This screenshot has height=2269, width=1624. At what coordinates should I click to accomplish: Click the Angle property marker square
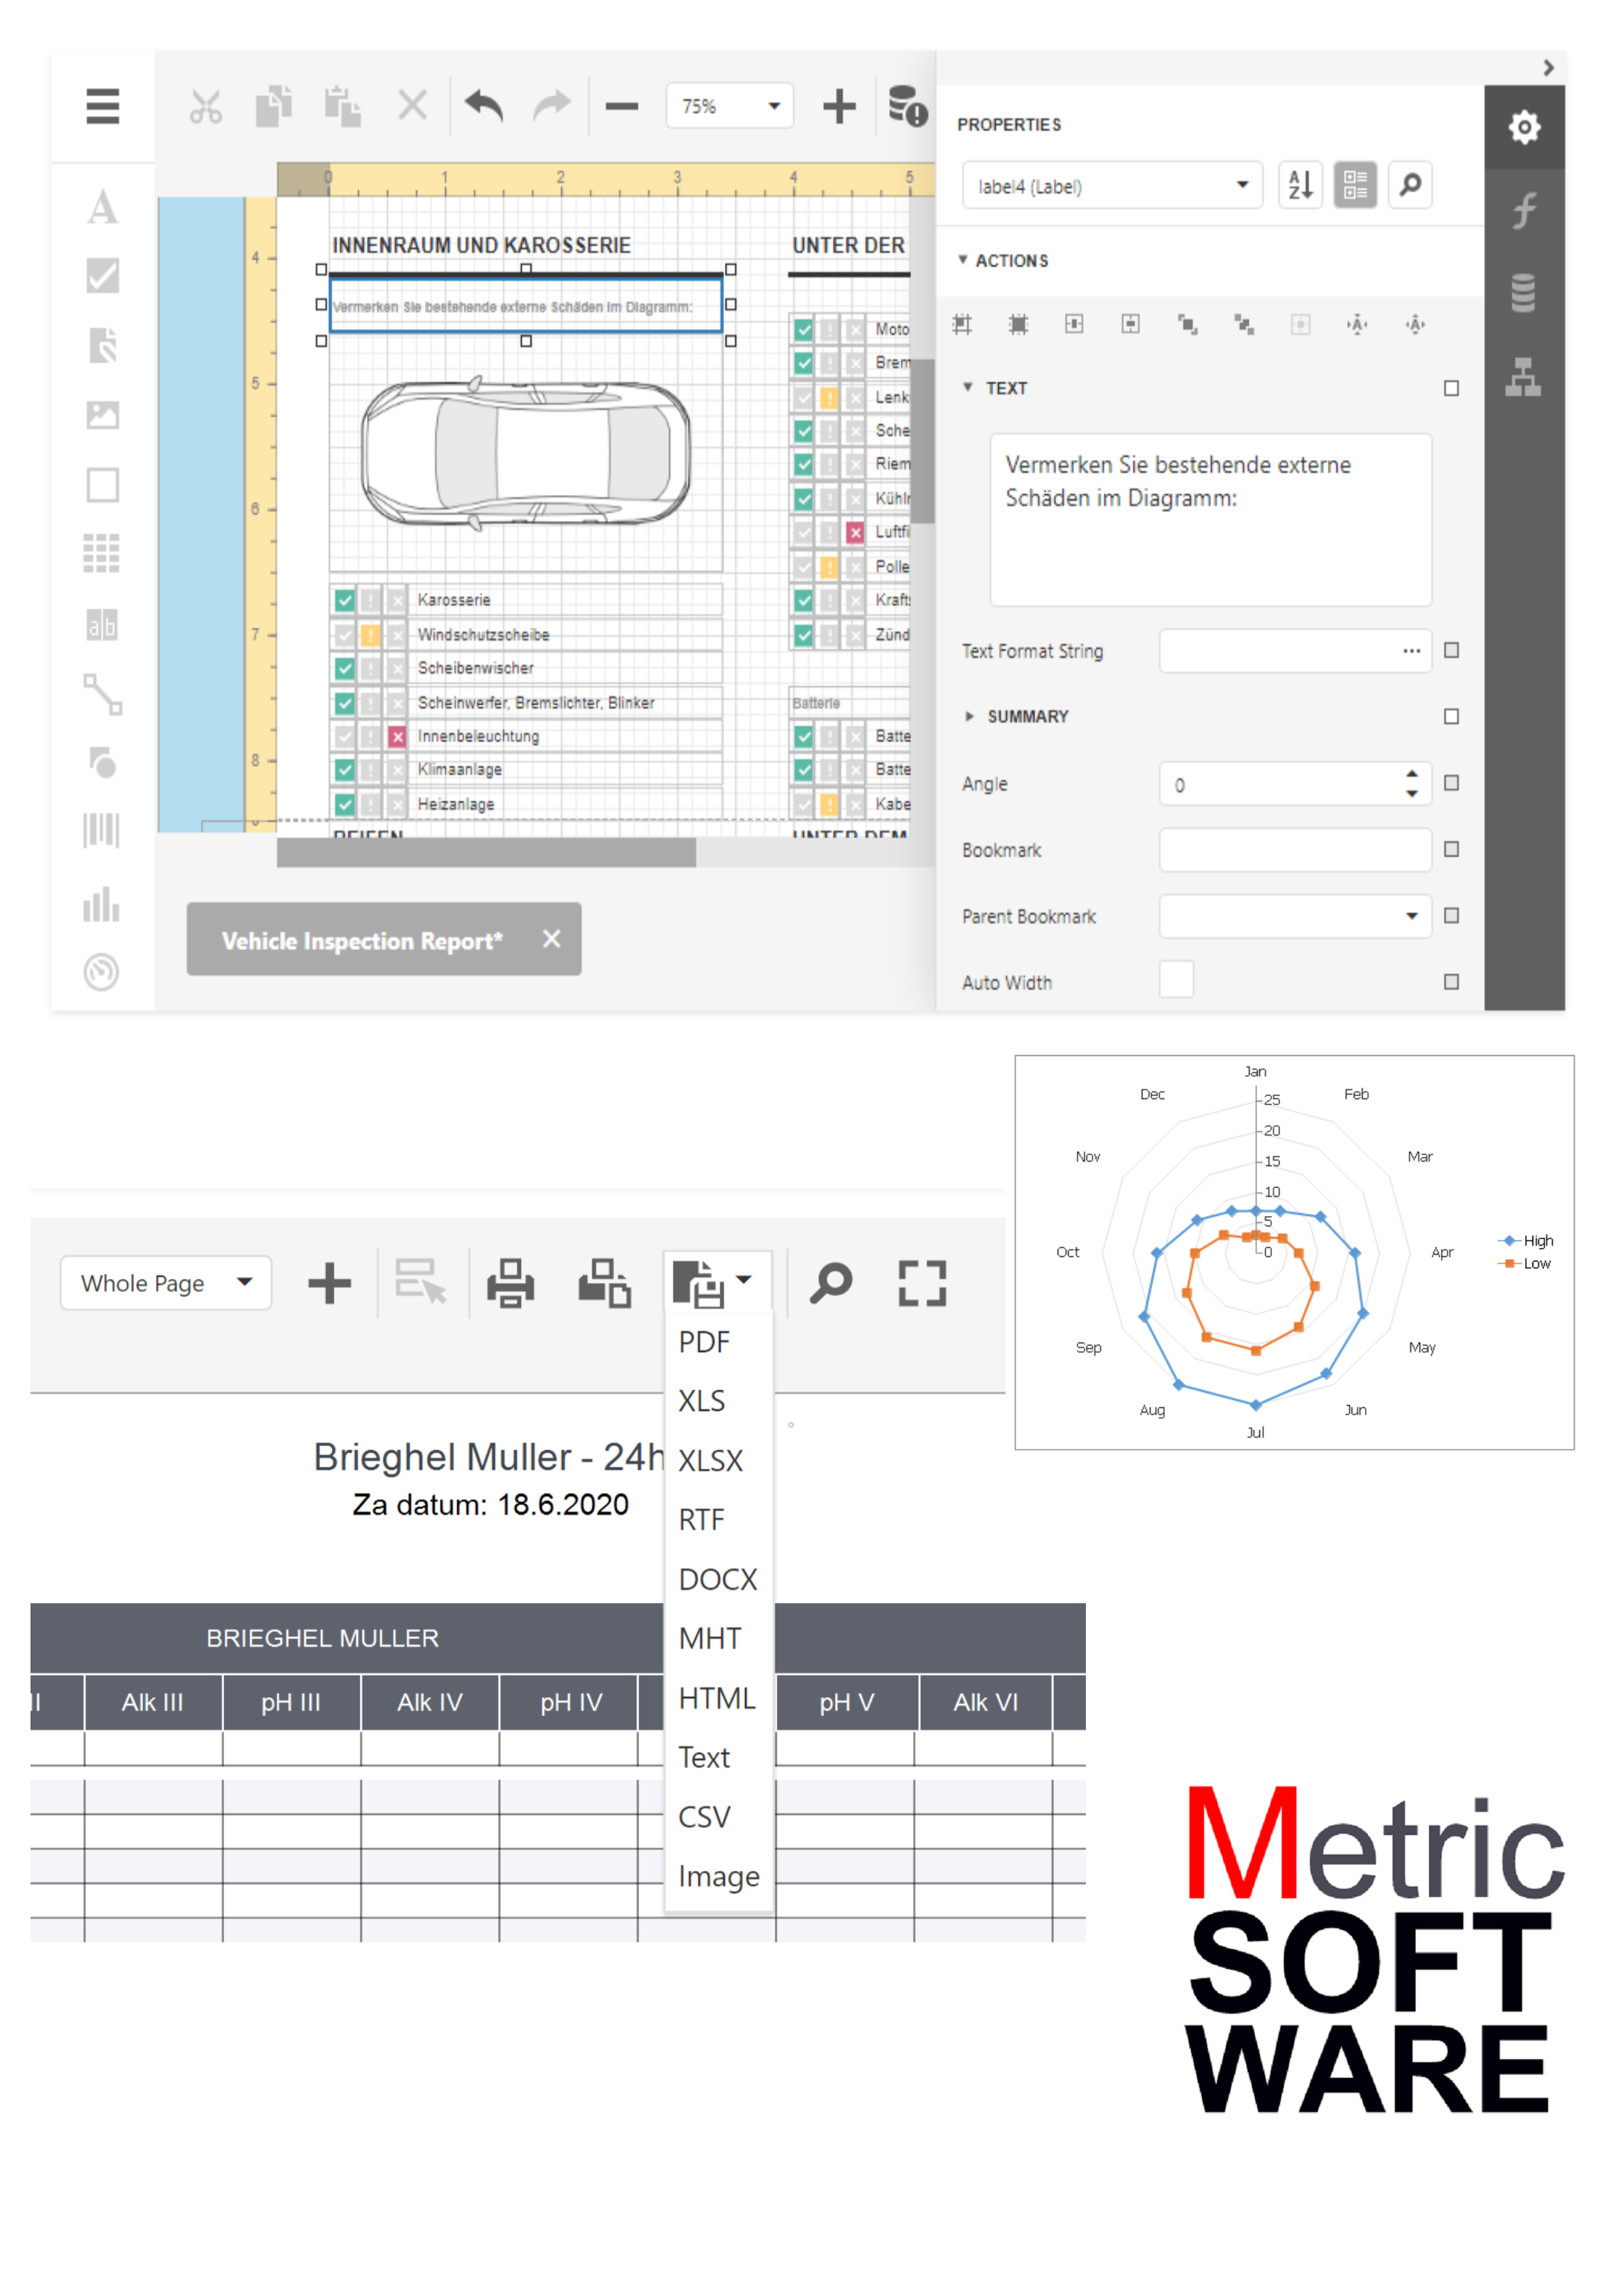click(x=1451, y=783)
